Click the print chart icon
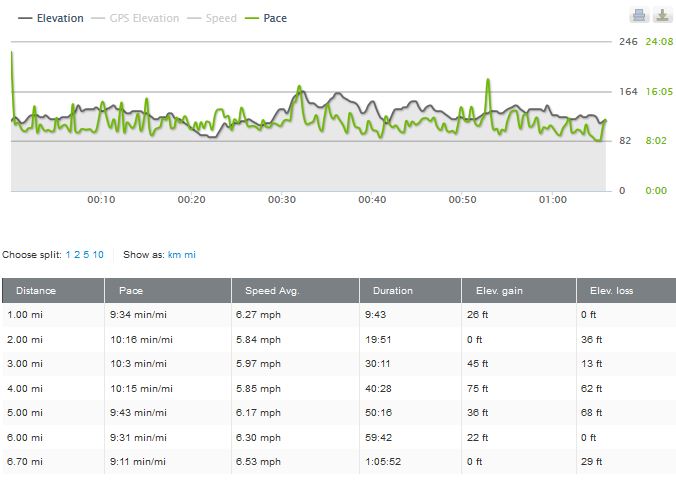Image resolution: width=676 pixels, height=483 pixels. coord(639,15)
